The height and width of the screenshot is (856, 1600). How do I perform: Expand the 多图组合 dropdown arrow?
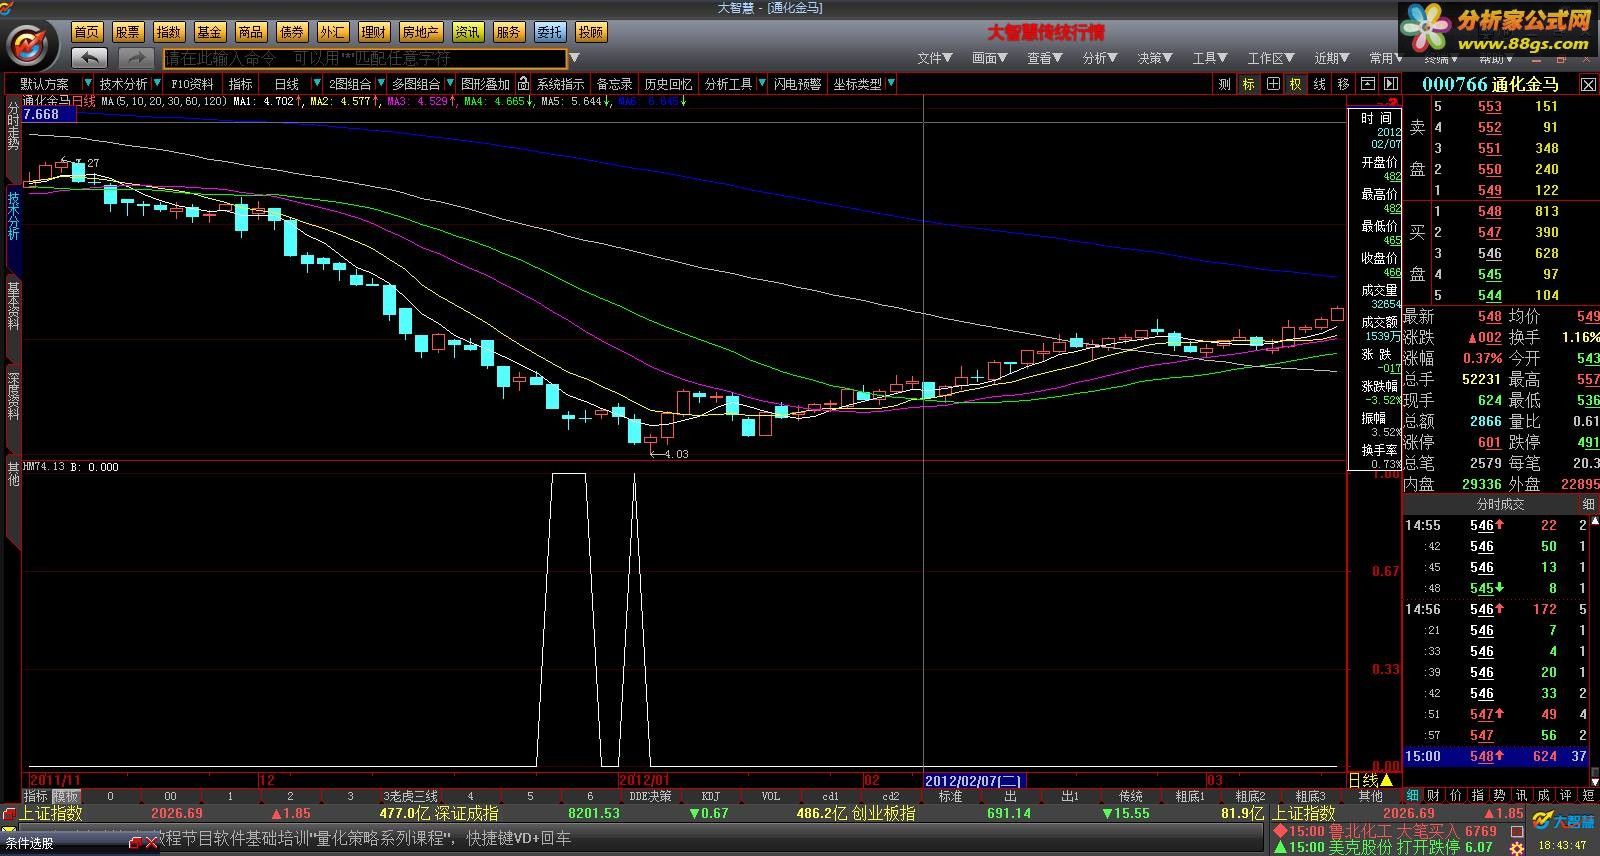[x=449, y=84]
